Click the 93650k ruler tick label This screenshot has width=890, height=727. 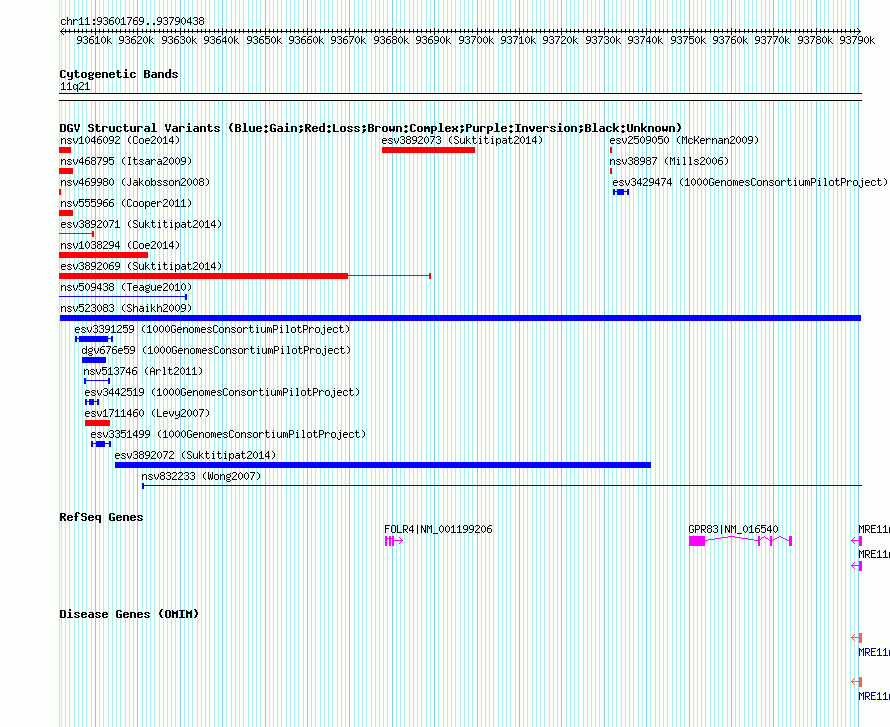[x=264, y=40]
